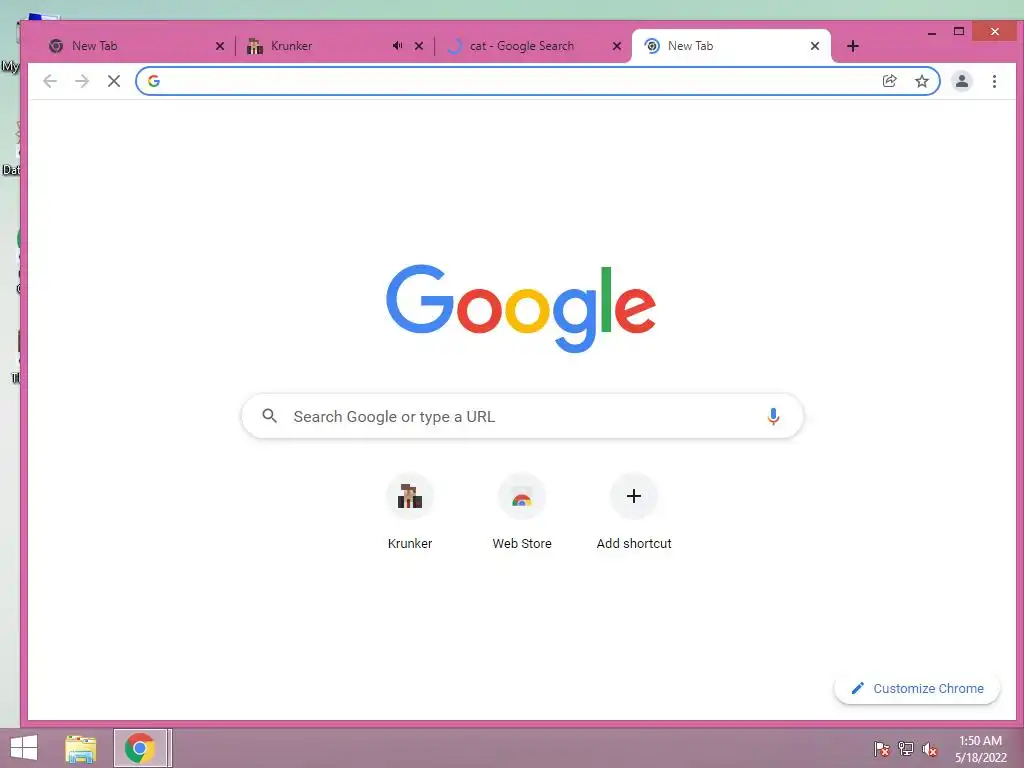Image resolution: width=1024 pixels, height=768 pixels.
Task: Mute the Krunker tab audio icon
Action: pos(397,46)
